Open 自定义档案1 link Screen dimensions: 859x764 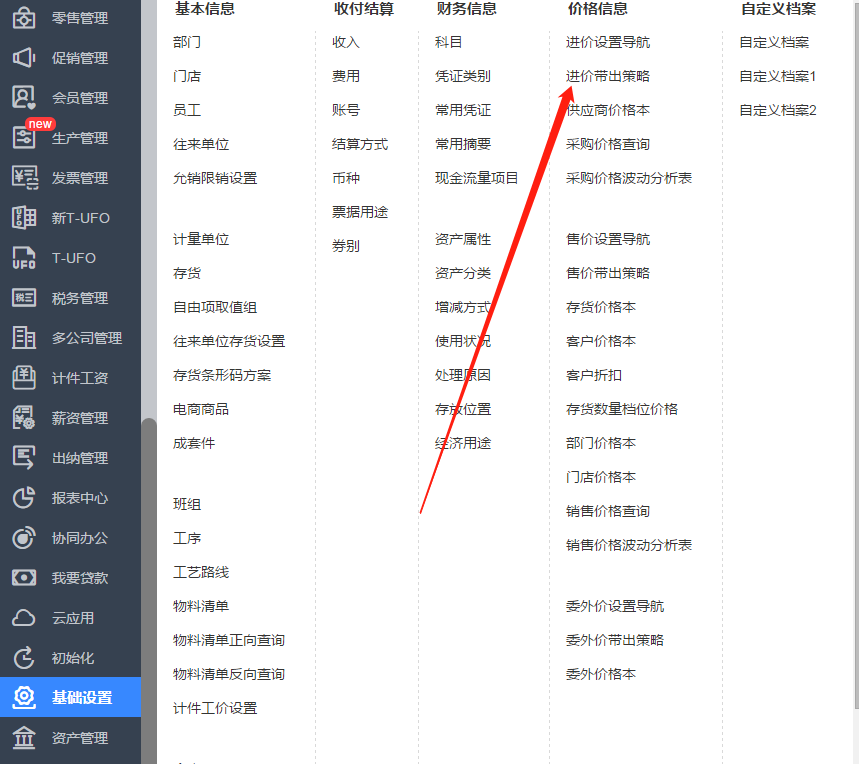pos(778,76)
